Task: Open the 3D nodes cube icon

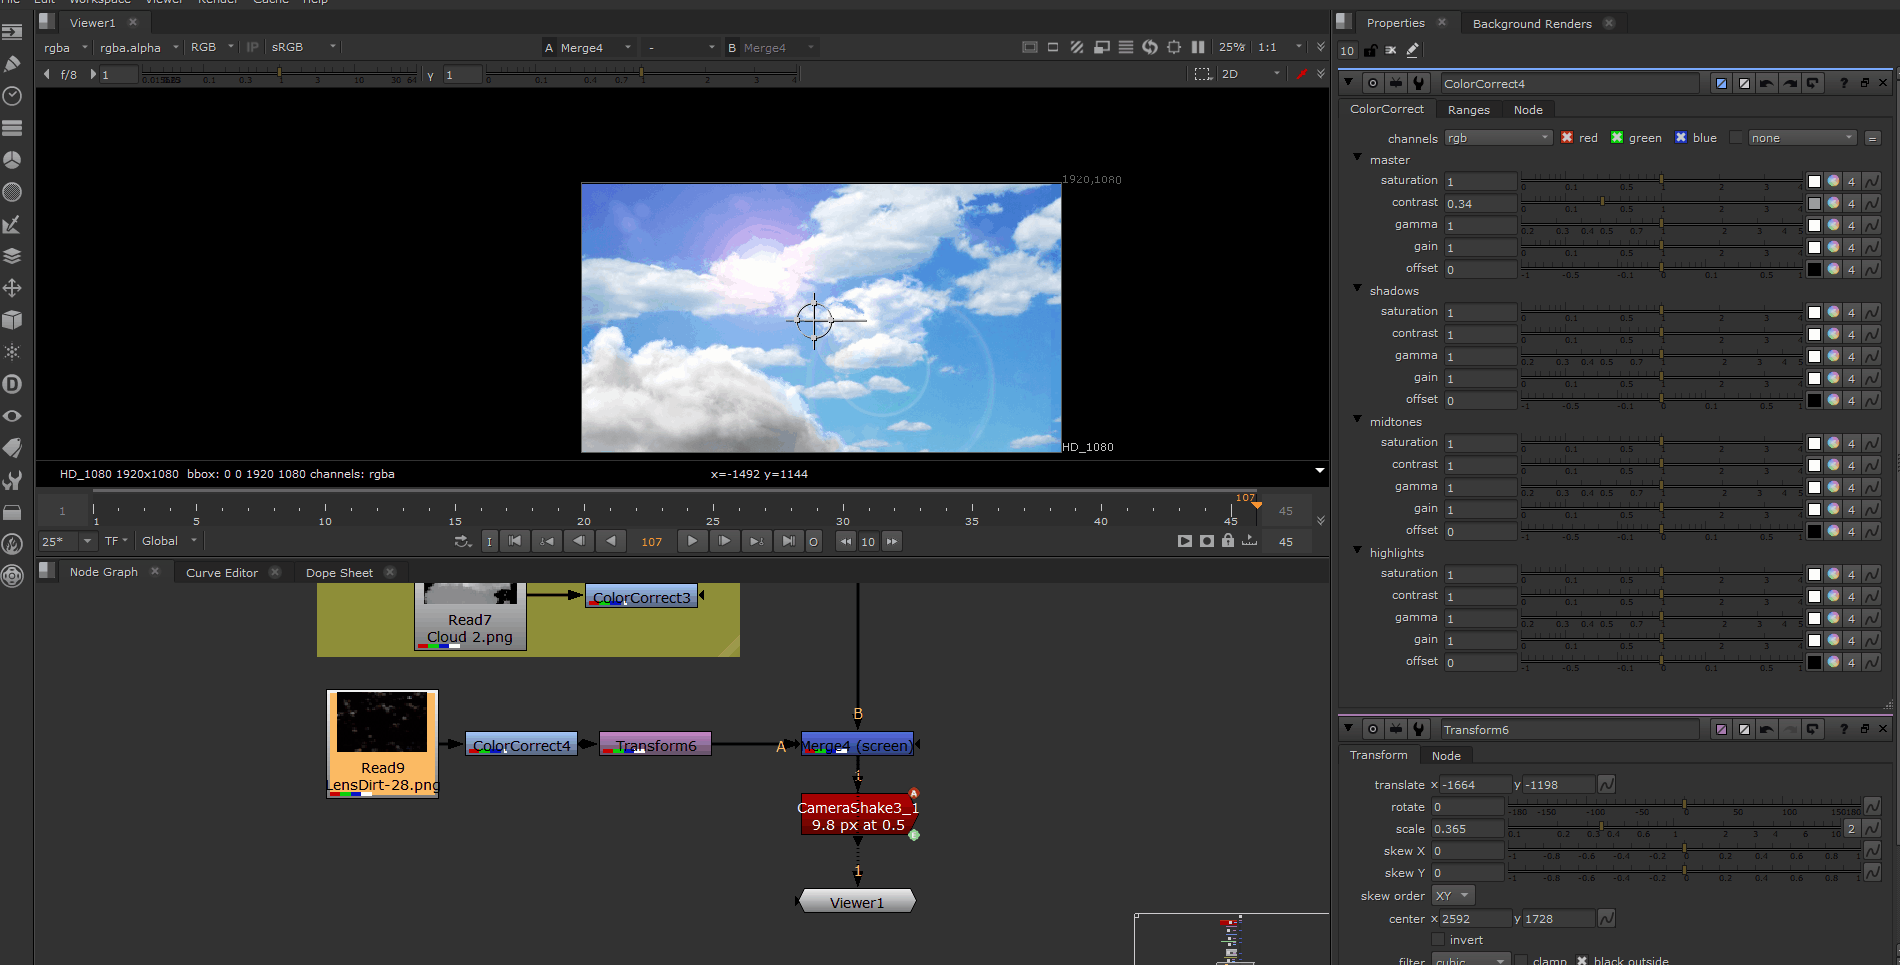Action: 12,320
